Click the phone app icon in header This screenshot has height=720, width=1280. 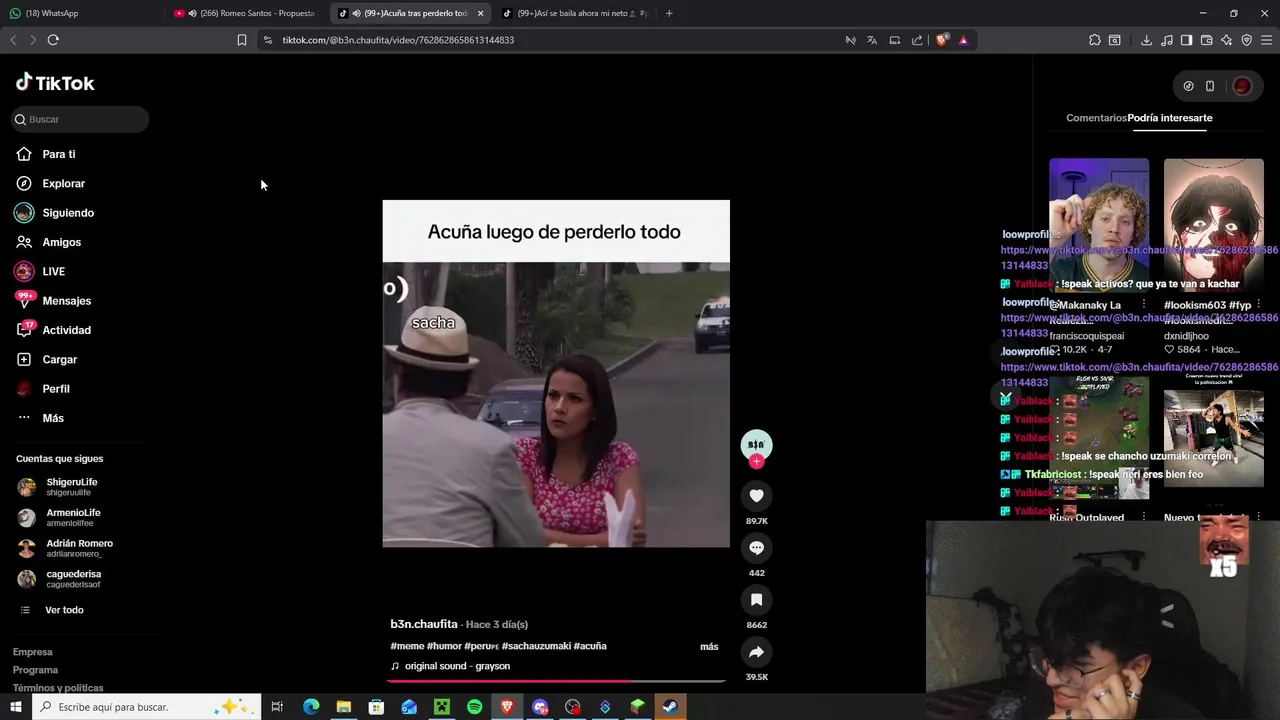coord(1210,86)
